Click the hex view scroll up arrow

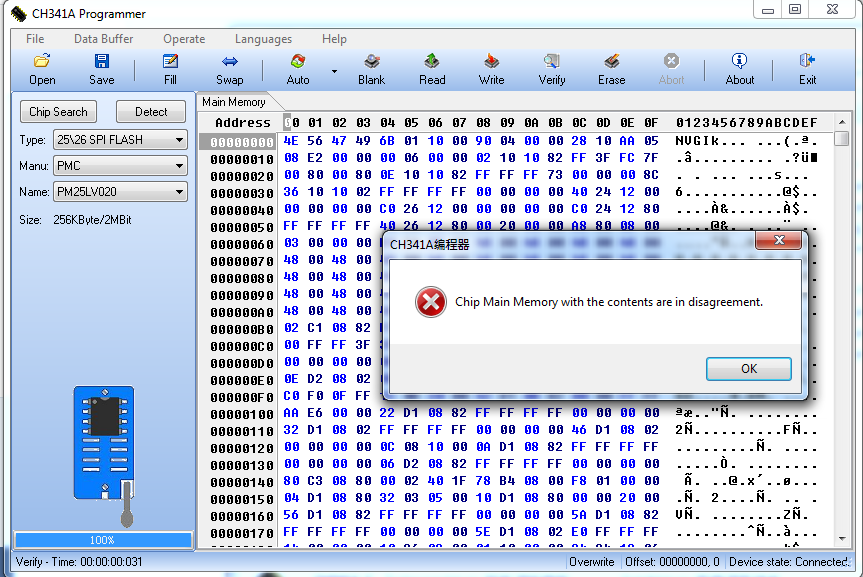(842, 122)
